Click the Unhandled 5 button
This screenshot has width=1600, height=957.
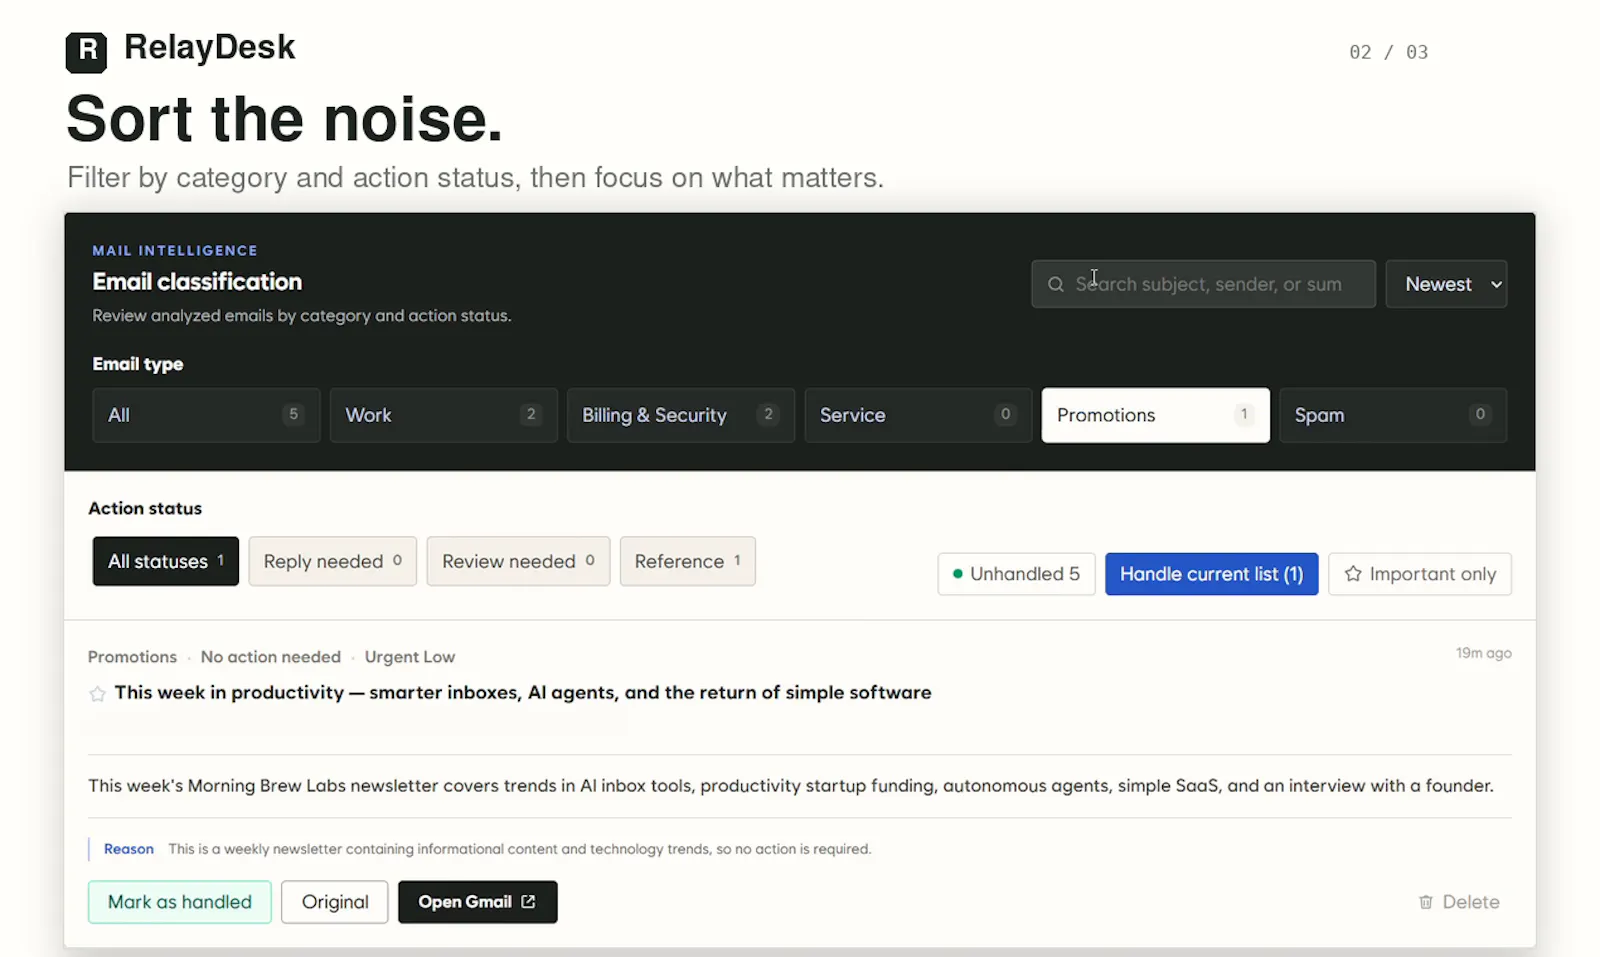1016,574
